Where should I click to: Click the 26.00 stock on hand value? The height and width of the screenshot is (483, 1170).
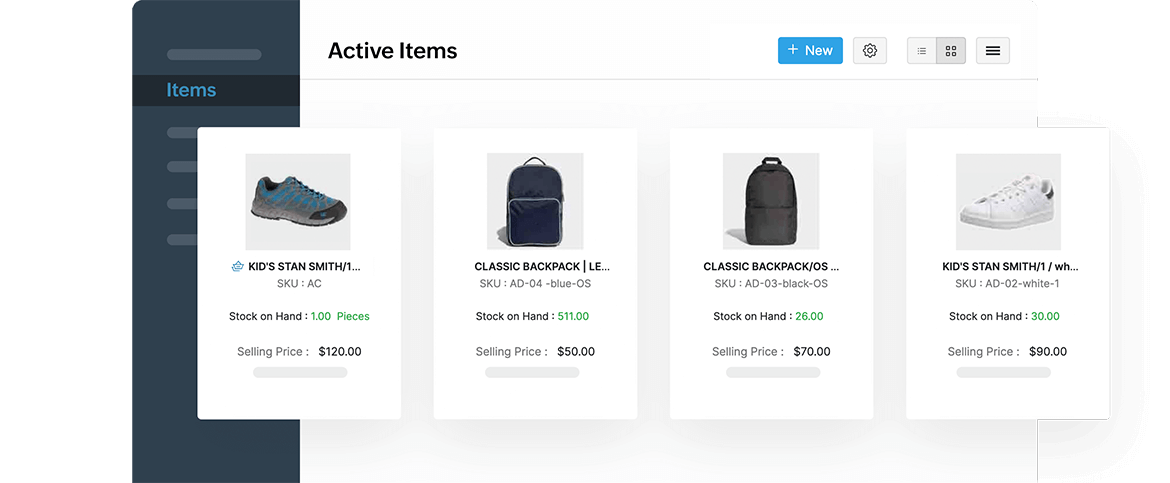point(809,316)
